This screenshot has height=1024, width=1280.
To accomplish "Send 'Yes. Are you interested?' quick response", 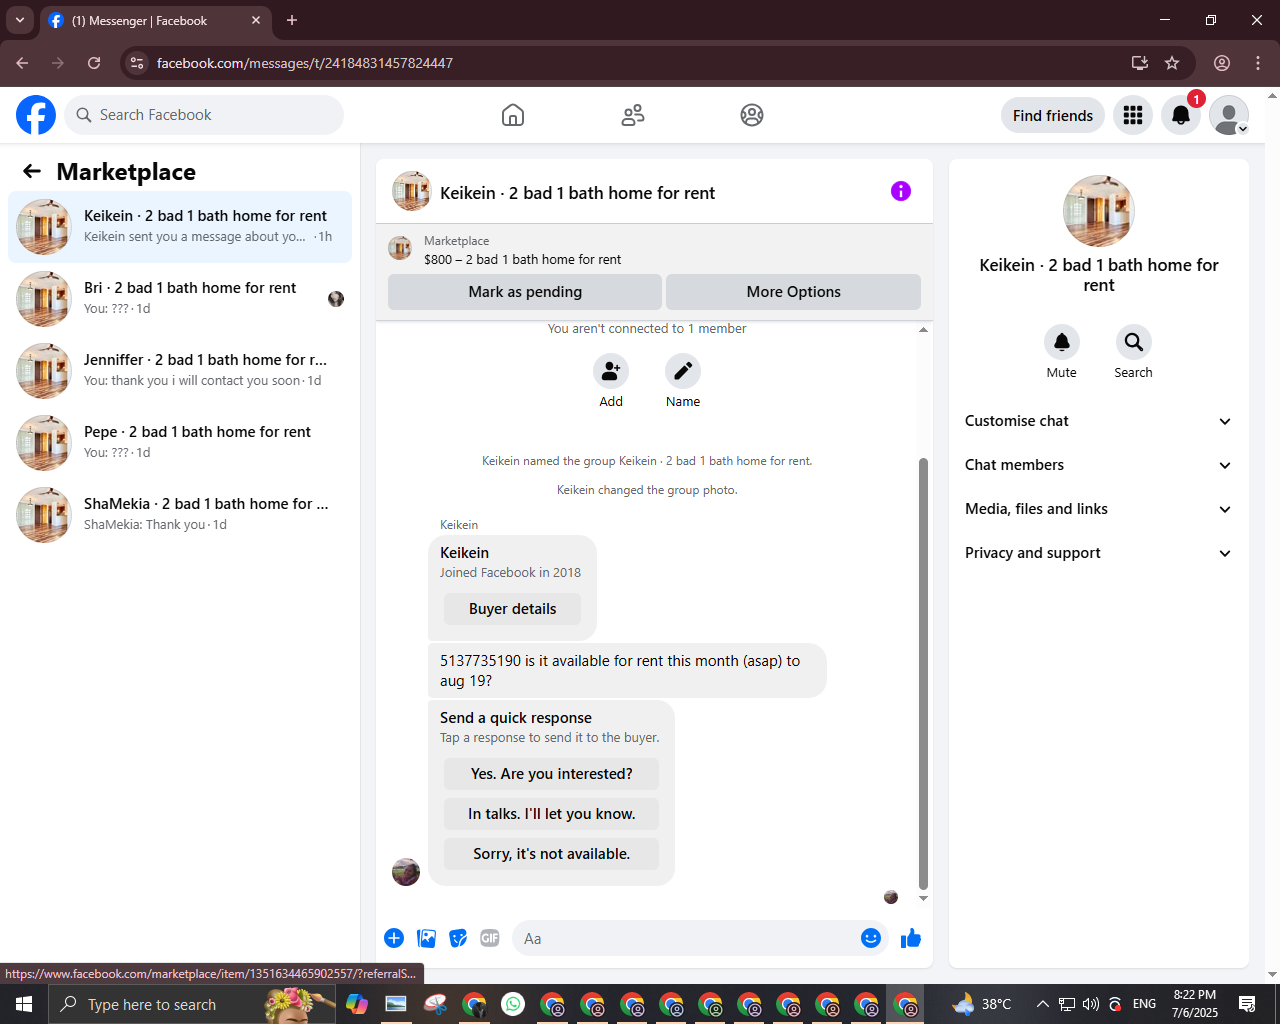I will pos(551,774).
